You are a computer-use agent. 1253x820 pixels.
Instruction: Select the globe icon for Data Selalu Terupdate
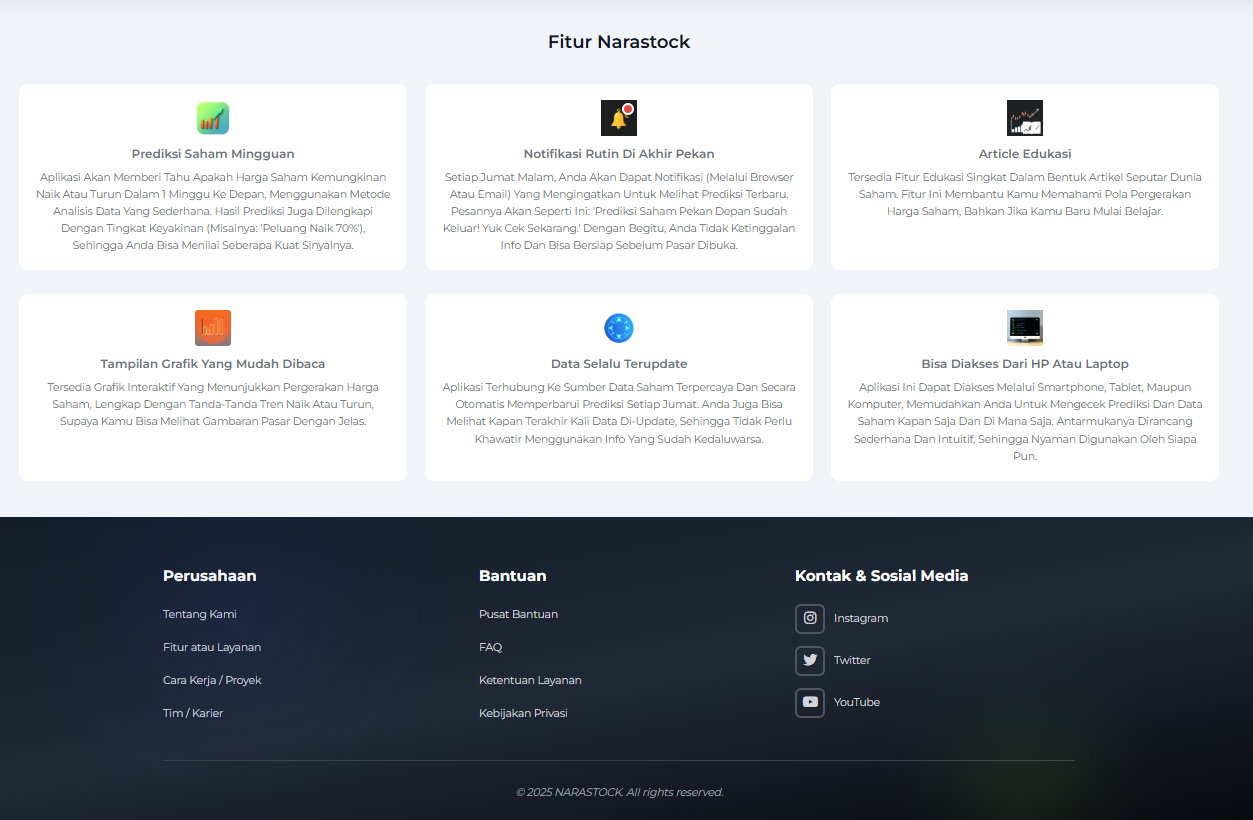[618, 327]
